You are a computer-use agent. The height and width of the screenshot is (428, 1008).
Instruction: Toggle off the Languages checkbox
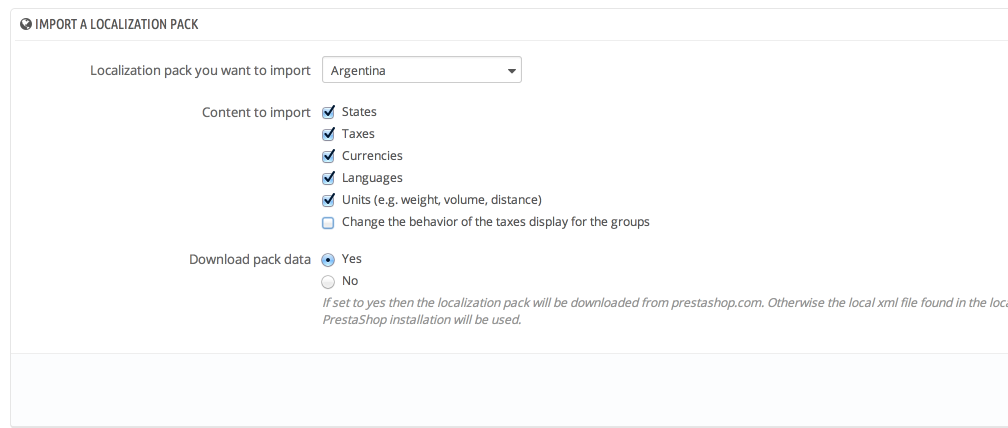click(x=328, y=178)
